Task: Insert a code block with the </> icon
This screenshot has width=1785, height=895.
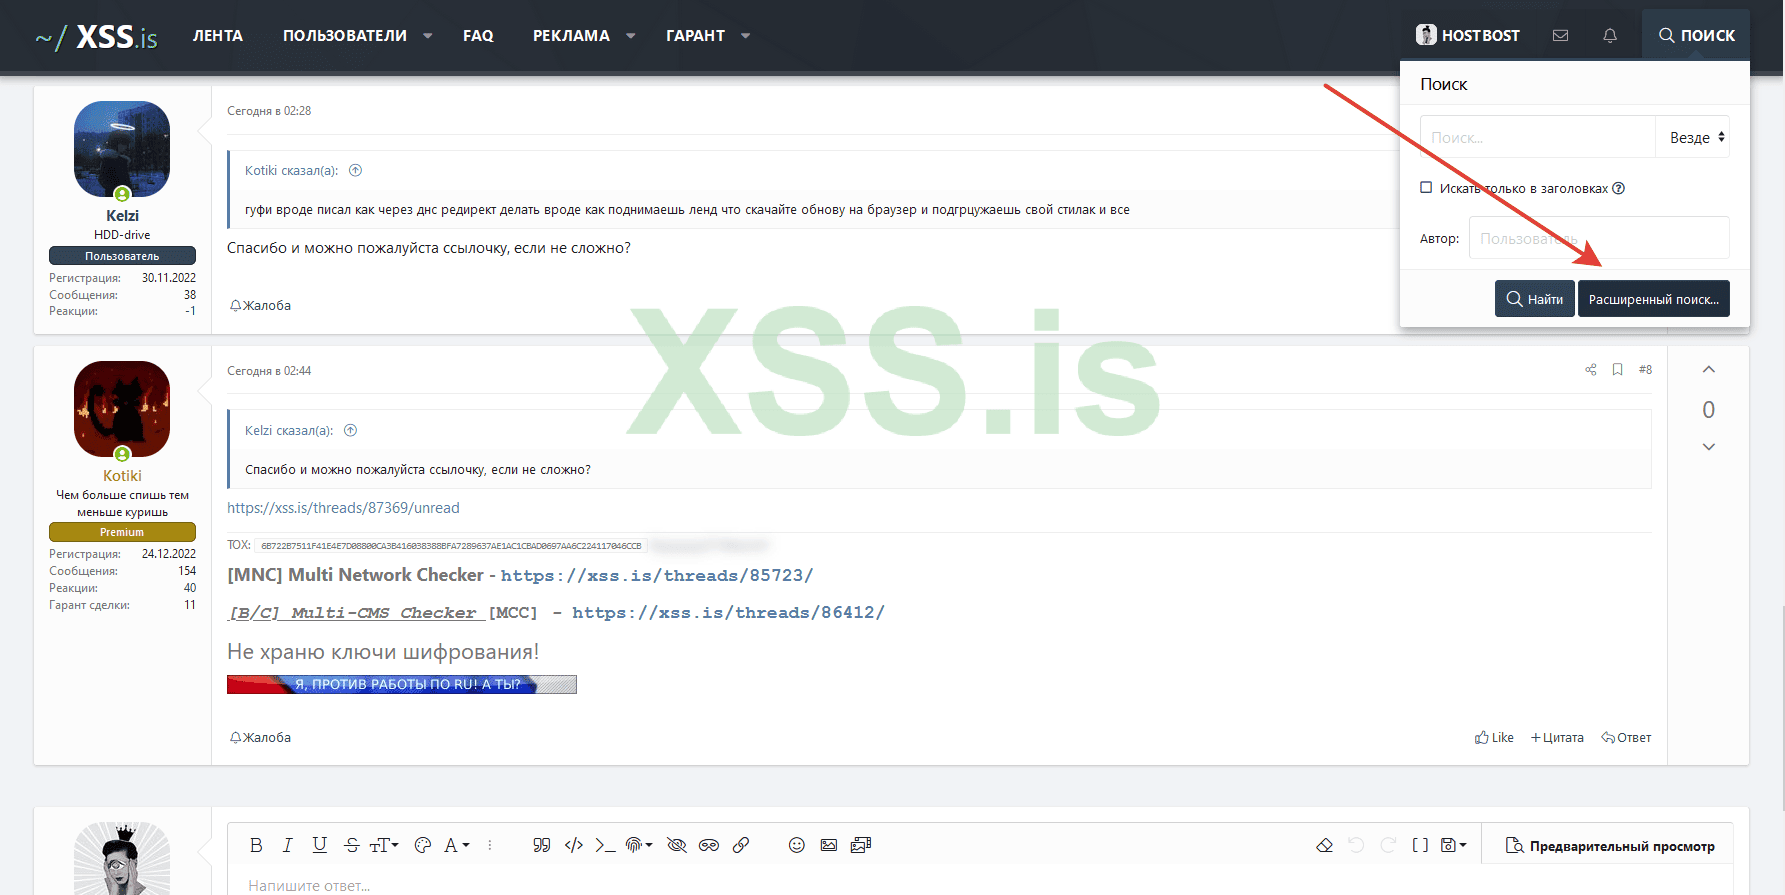Action: pyautogui.click(x=574, y=845)
